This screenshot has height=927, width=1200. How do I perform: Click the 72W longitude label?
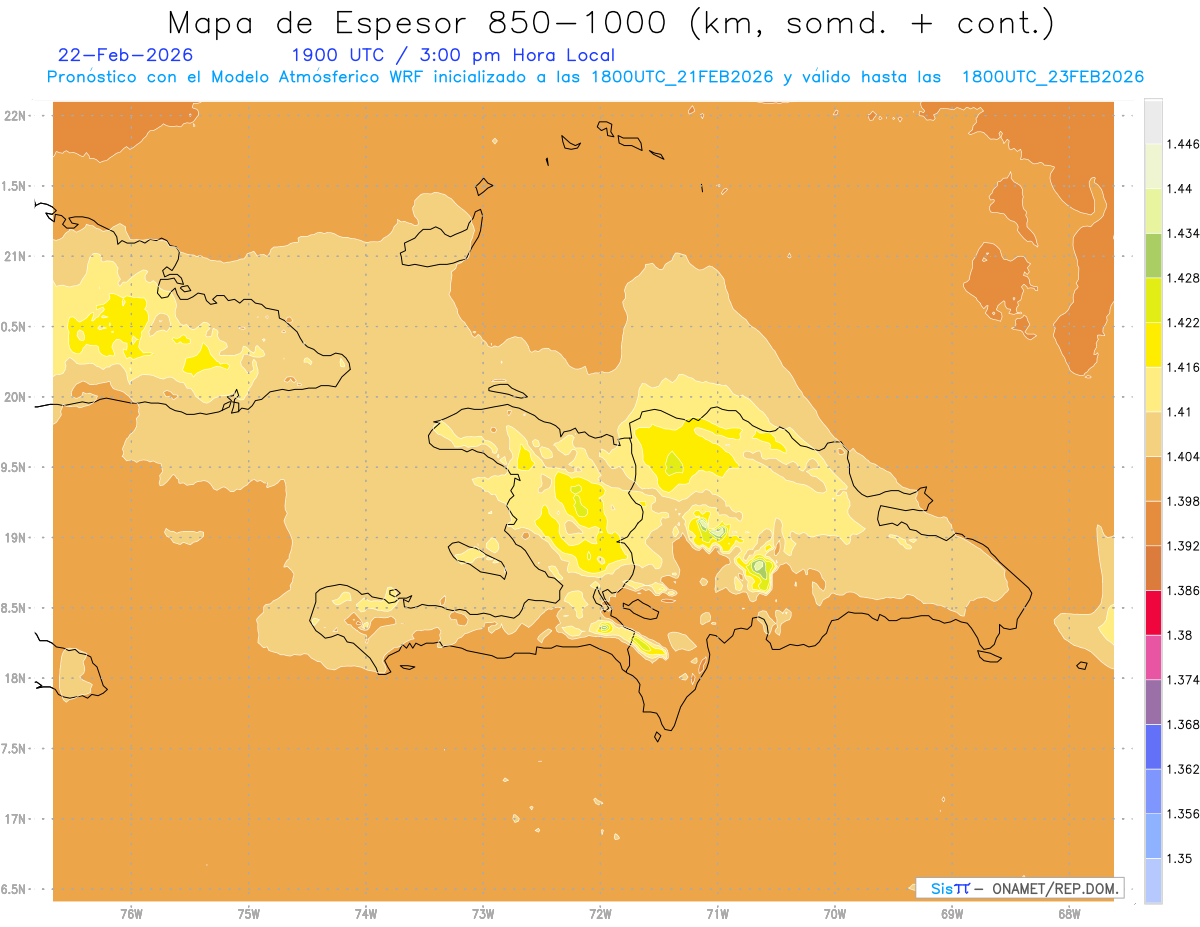pyautogui.click(x=600, y=913)
